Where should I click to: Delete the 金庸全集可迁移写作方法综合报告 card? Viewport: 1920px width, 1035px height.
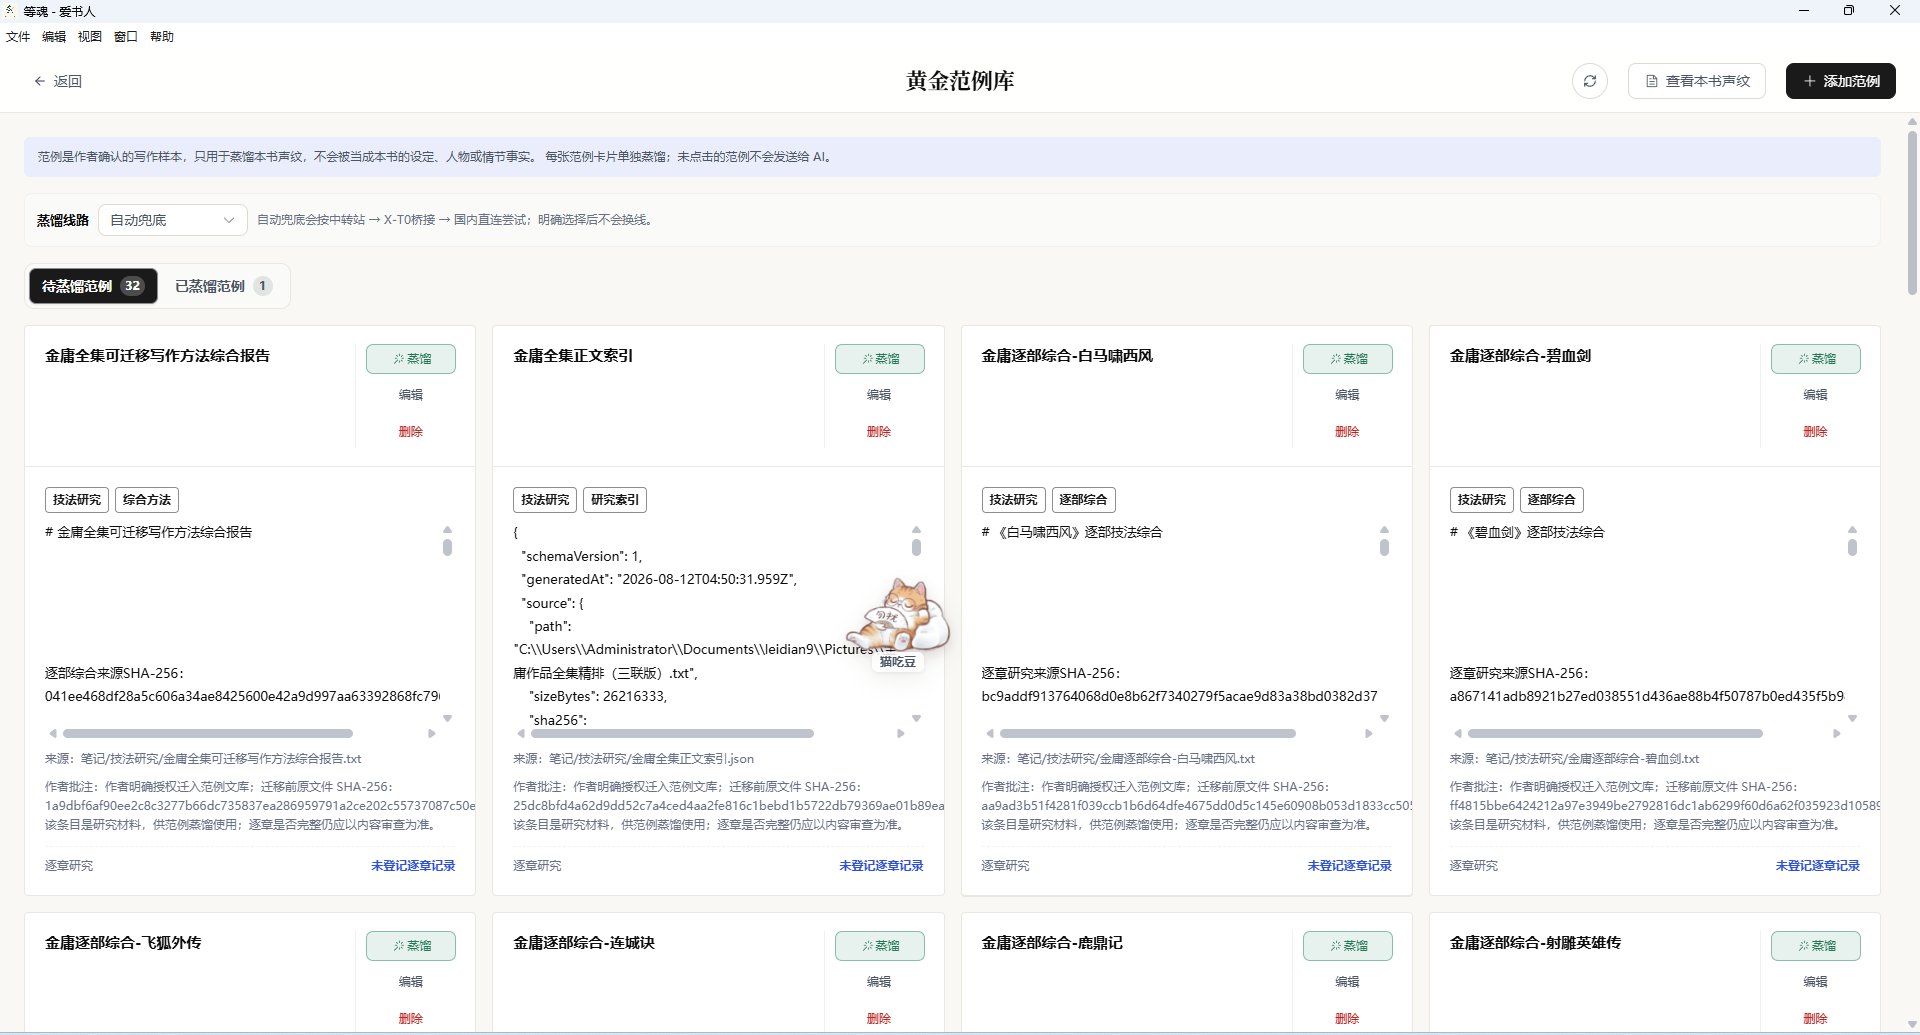coord(411,432)
